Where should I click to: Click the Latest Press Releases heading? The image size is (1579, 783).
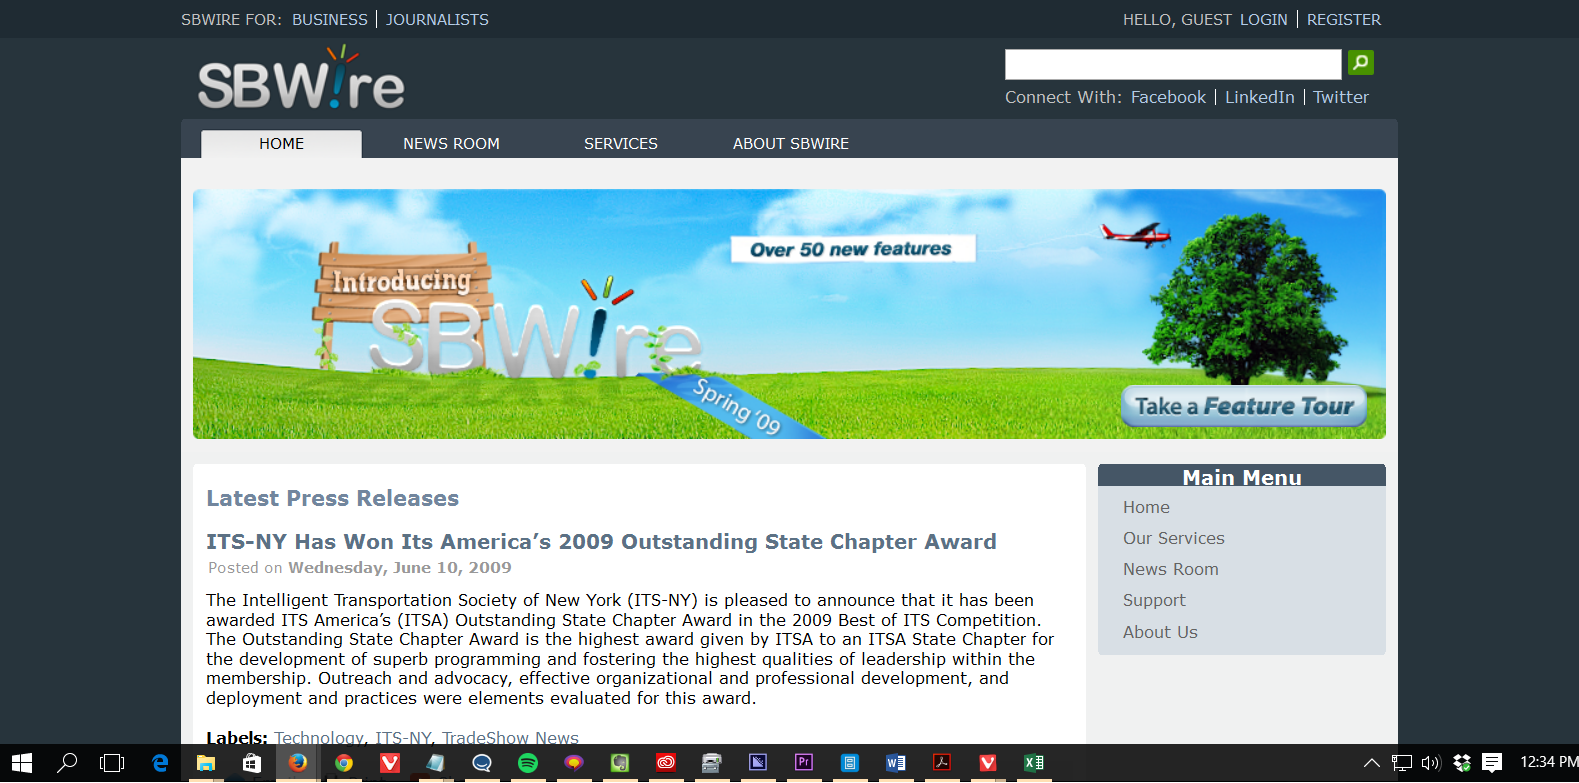pos(333,498)
